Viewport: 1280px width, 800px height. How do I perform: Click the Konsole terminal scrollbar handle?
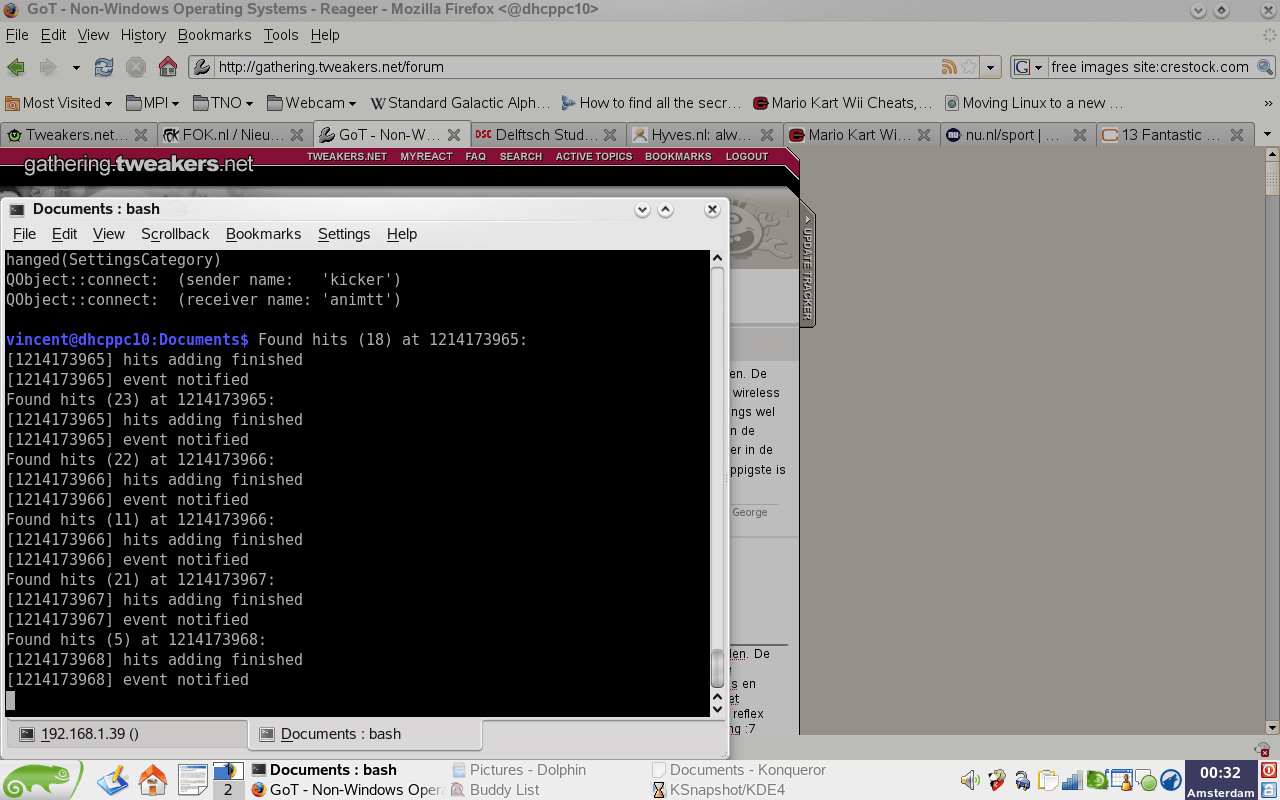[x=717, y=669]
